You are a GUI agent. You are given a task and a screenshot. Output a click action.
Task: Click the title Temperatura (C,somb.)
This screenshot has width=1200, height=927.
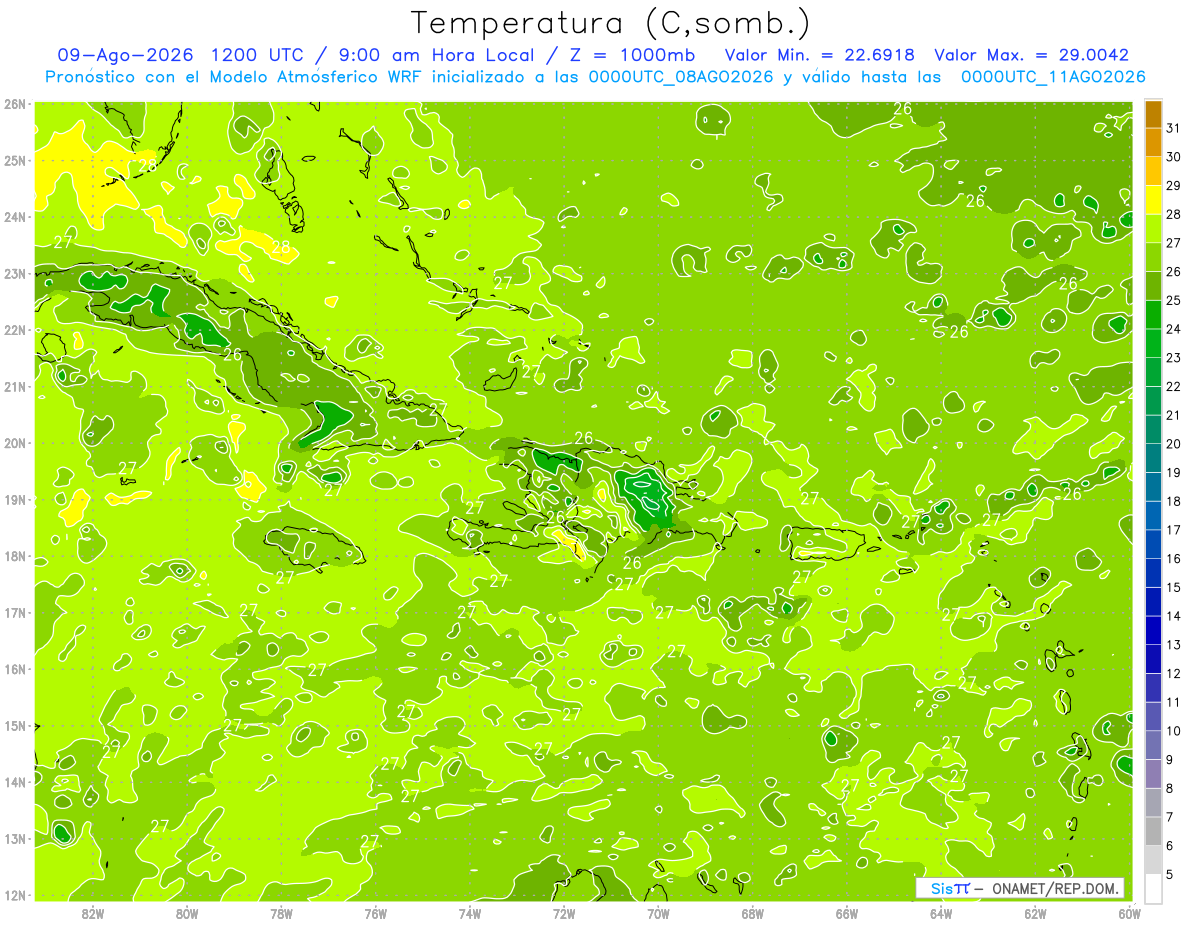tap(611, 24)
